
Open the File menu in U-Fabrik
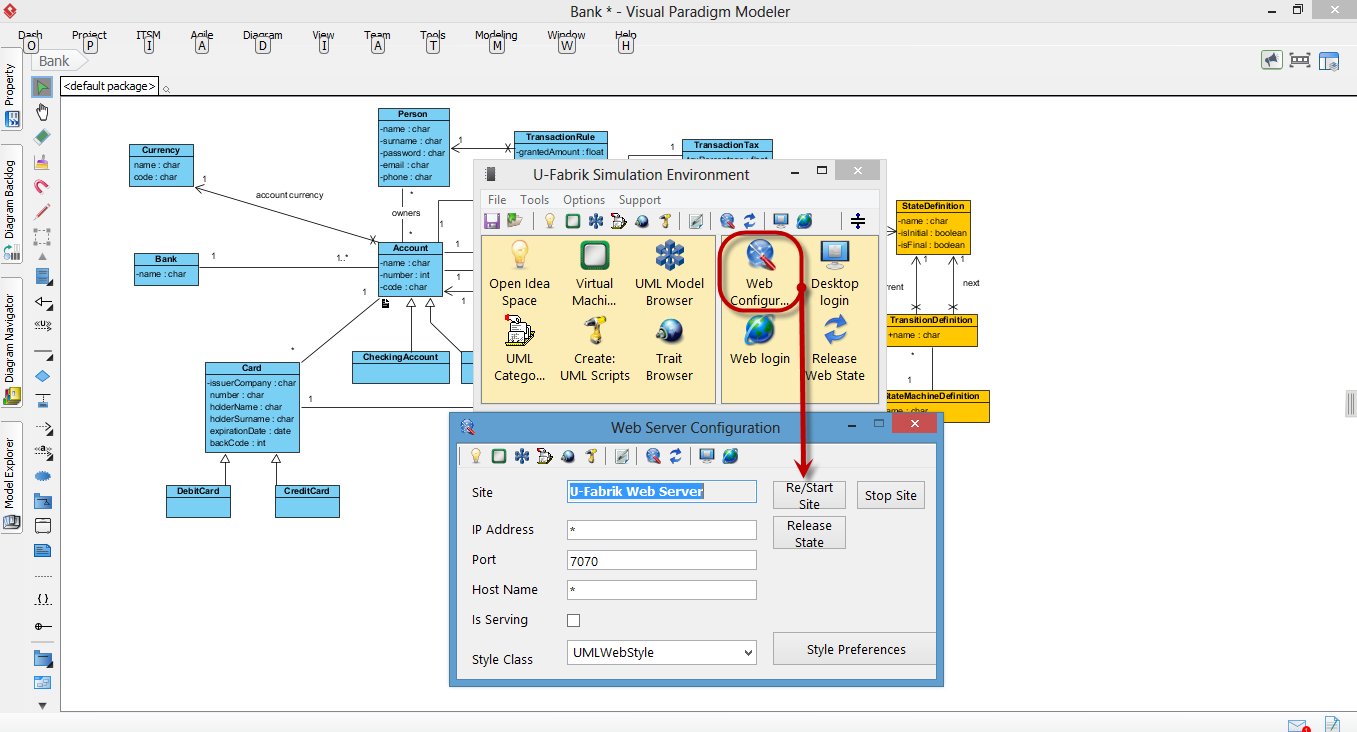coord(497,200)
